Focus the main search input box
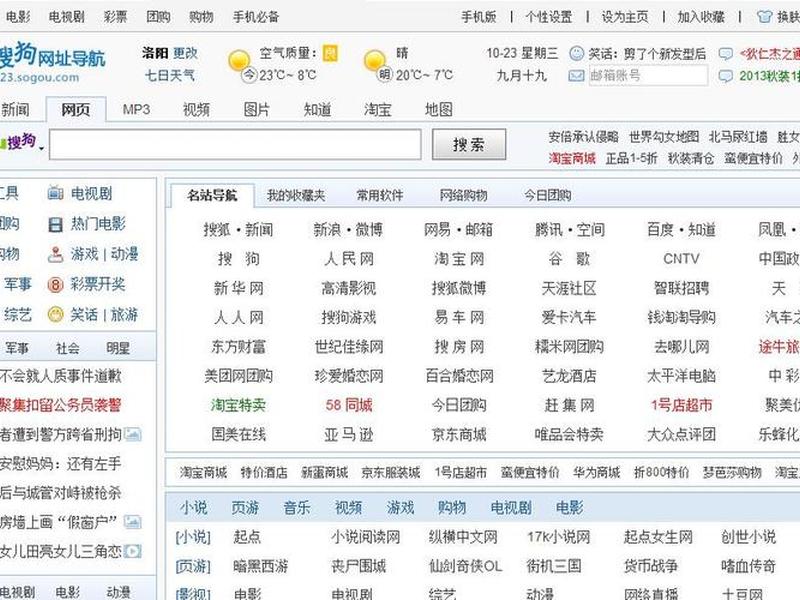This screenshot has width=800, height=600. pos(235,144)
